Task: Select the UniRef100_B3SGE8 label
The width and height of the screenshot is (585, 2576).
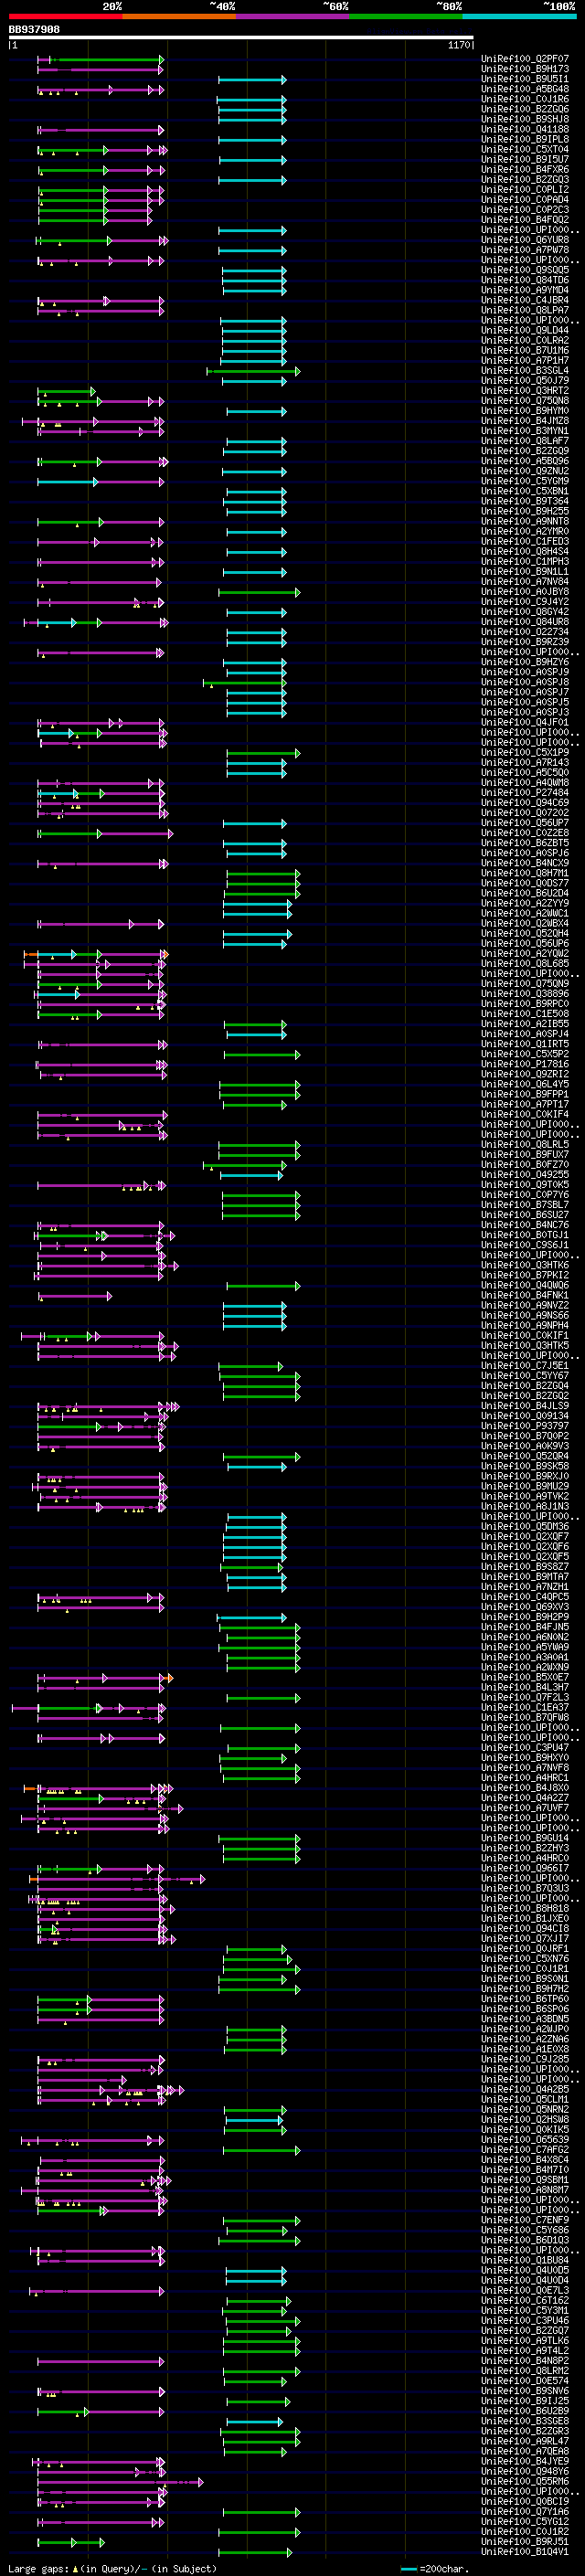Action: tap(525, 2421)
